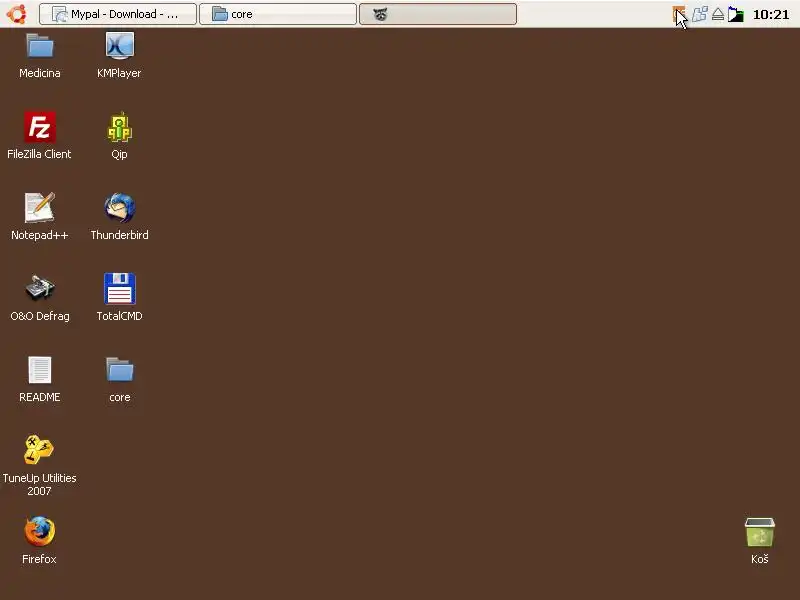Click the 'FileZilla Client' label text

39,154
